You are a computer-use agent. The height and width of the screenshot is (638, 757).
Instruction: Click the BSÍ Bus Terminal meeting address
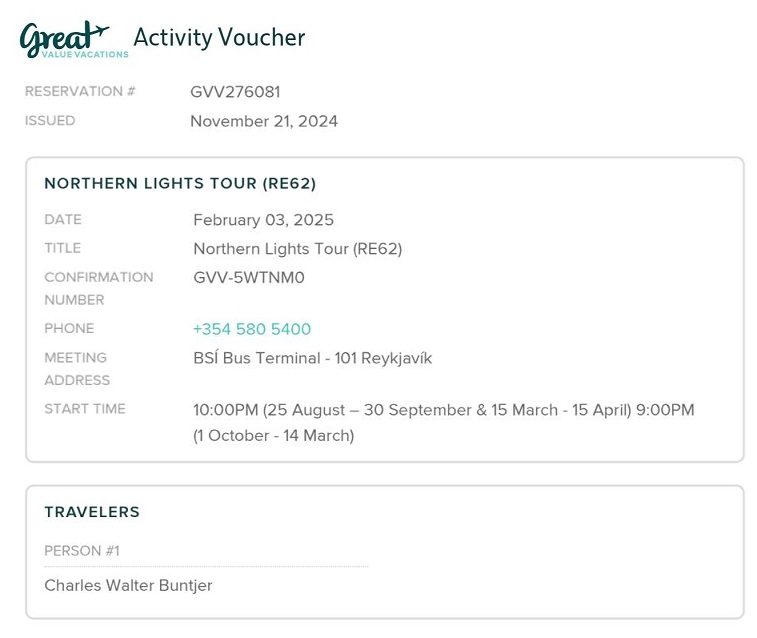[313, 358]
